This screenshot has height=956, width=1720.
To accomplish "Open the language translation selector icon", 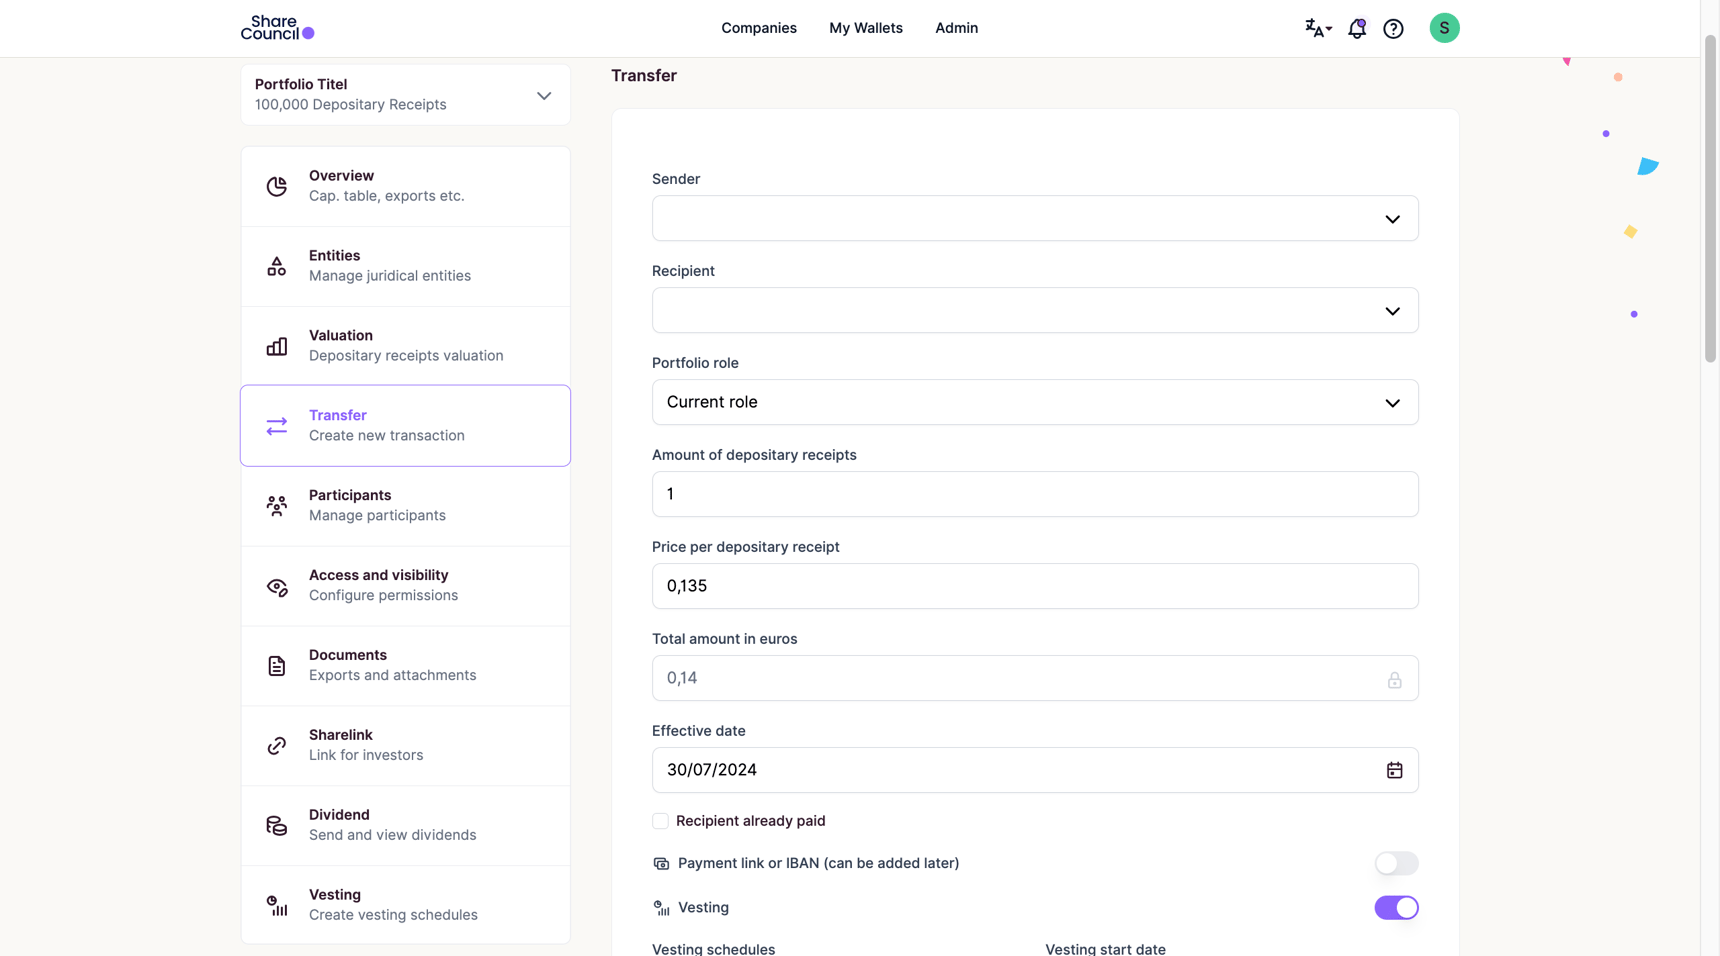I will [1318, 28].
